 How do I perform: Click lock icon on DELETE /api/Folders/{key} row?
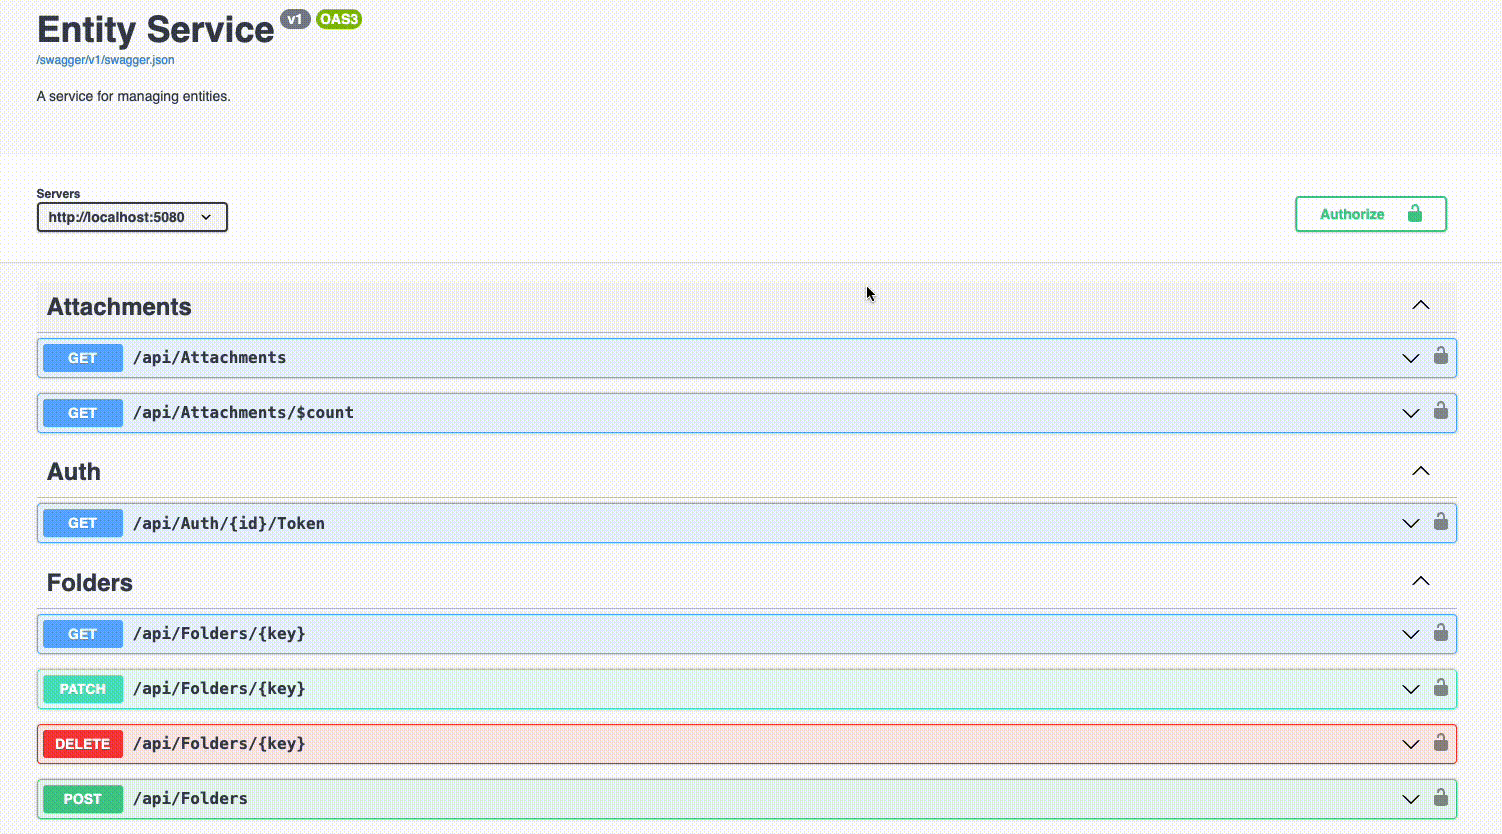pos(1440,743)
